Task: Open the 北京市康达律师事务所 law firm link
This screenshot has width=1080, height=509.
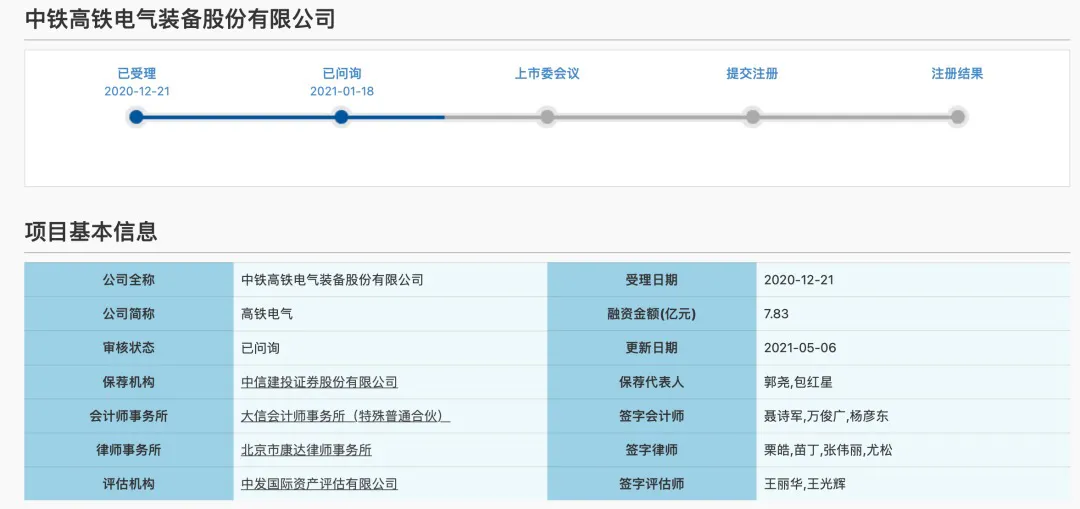Action: [x=307, y=450]
